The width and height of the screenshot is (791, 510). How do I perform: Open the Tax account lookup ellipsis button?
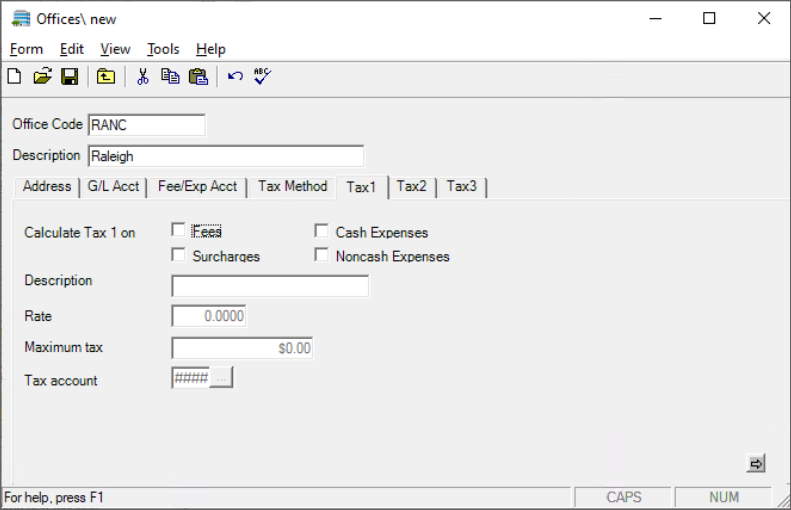221,378
